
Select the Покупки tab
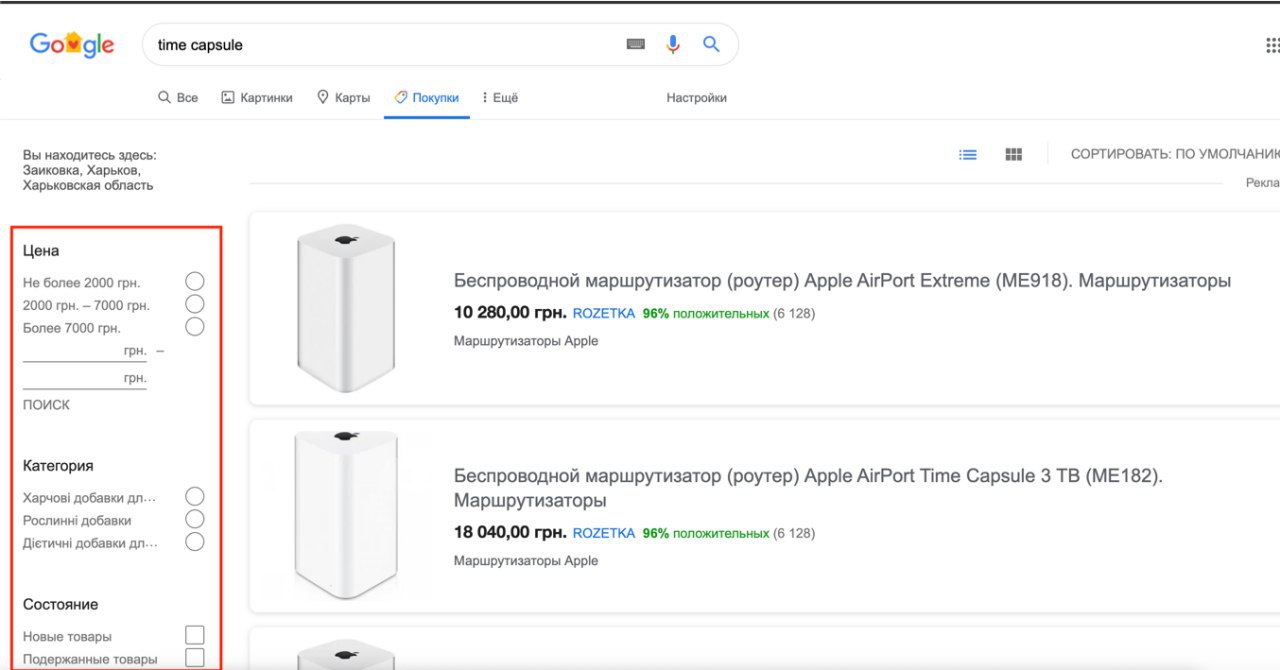coord(427,98)
